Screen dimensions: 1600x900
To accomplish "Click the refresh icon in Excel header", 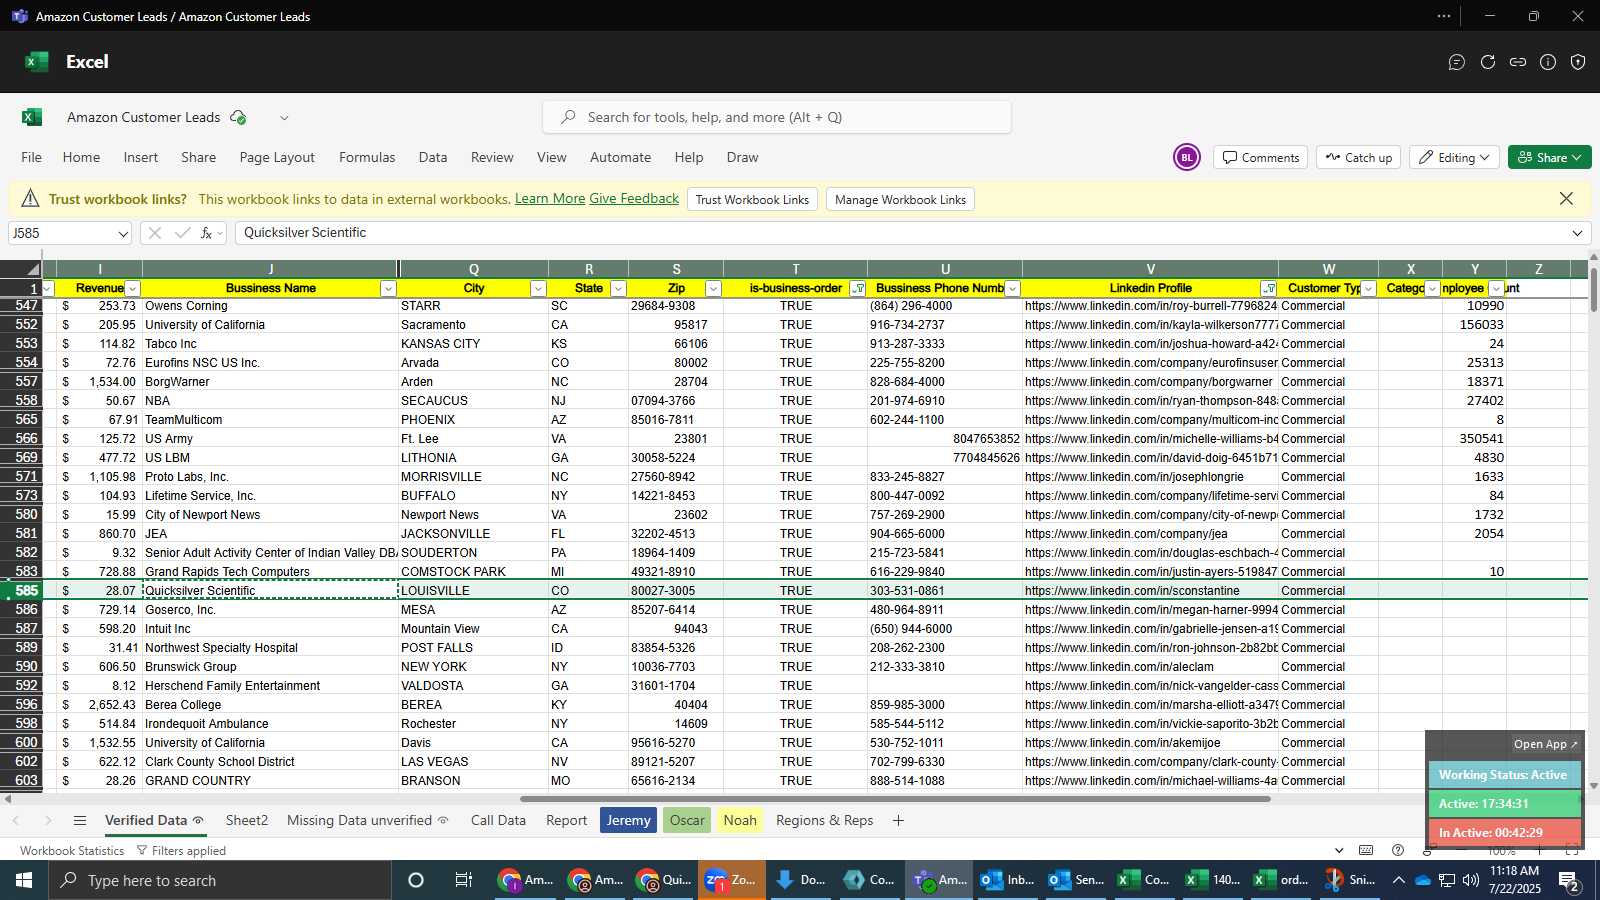I will [1488, 62].
